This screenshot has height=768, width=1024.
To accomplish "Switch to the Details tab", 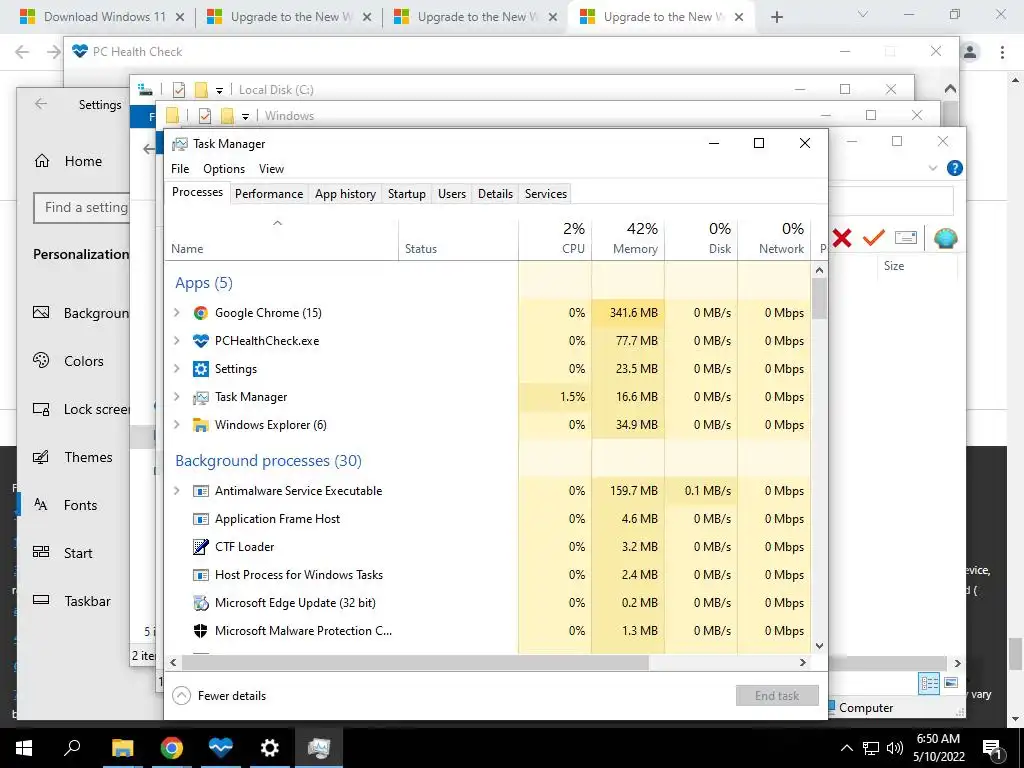I will click(x=495, y=194).
